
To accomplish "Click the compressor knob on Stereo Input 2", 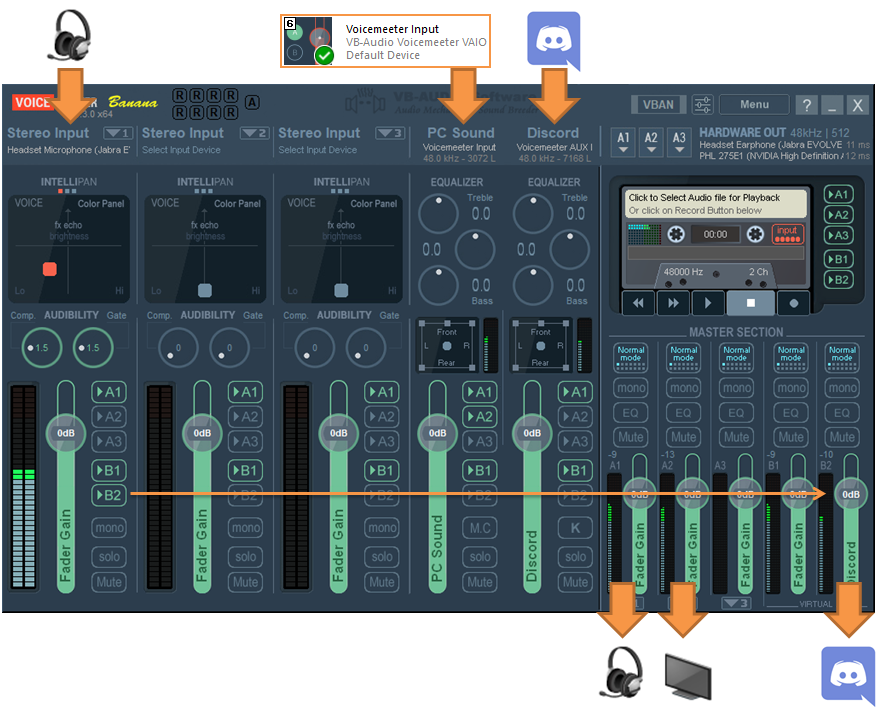I will pyautogui.click(x=178, y=348).
